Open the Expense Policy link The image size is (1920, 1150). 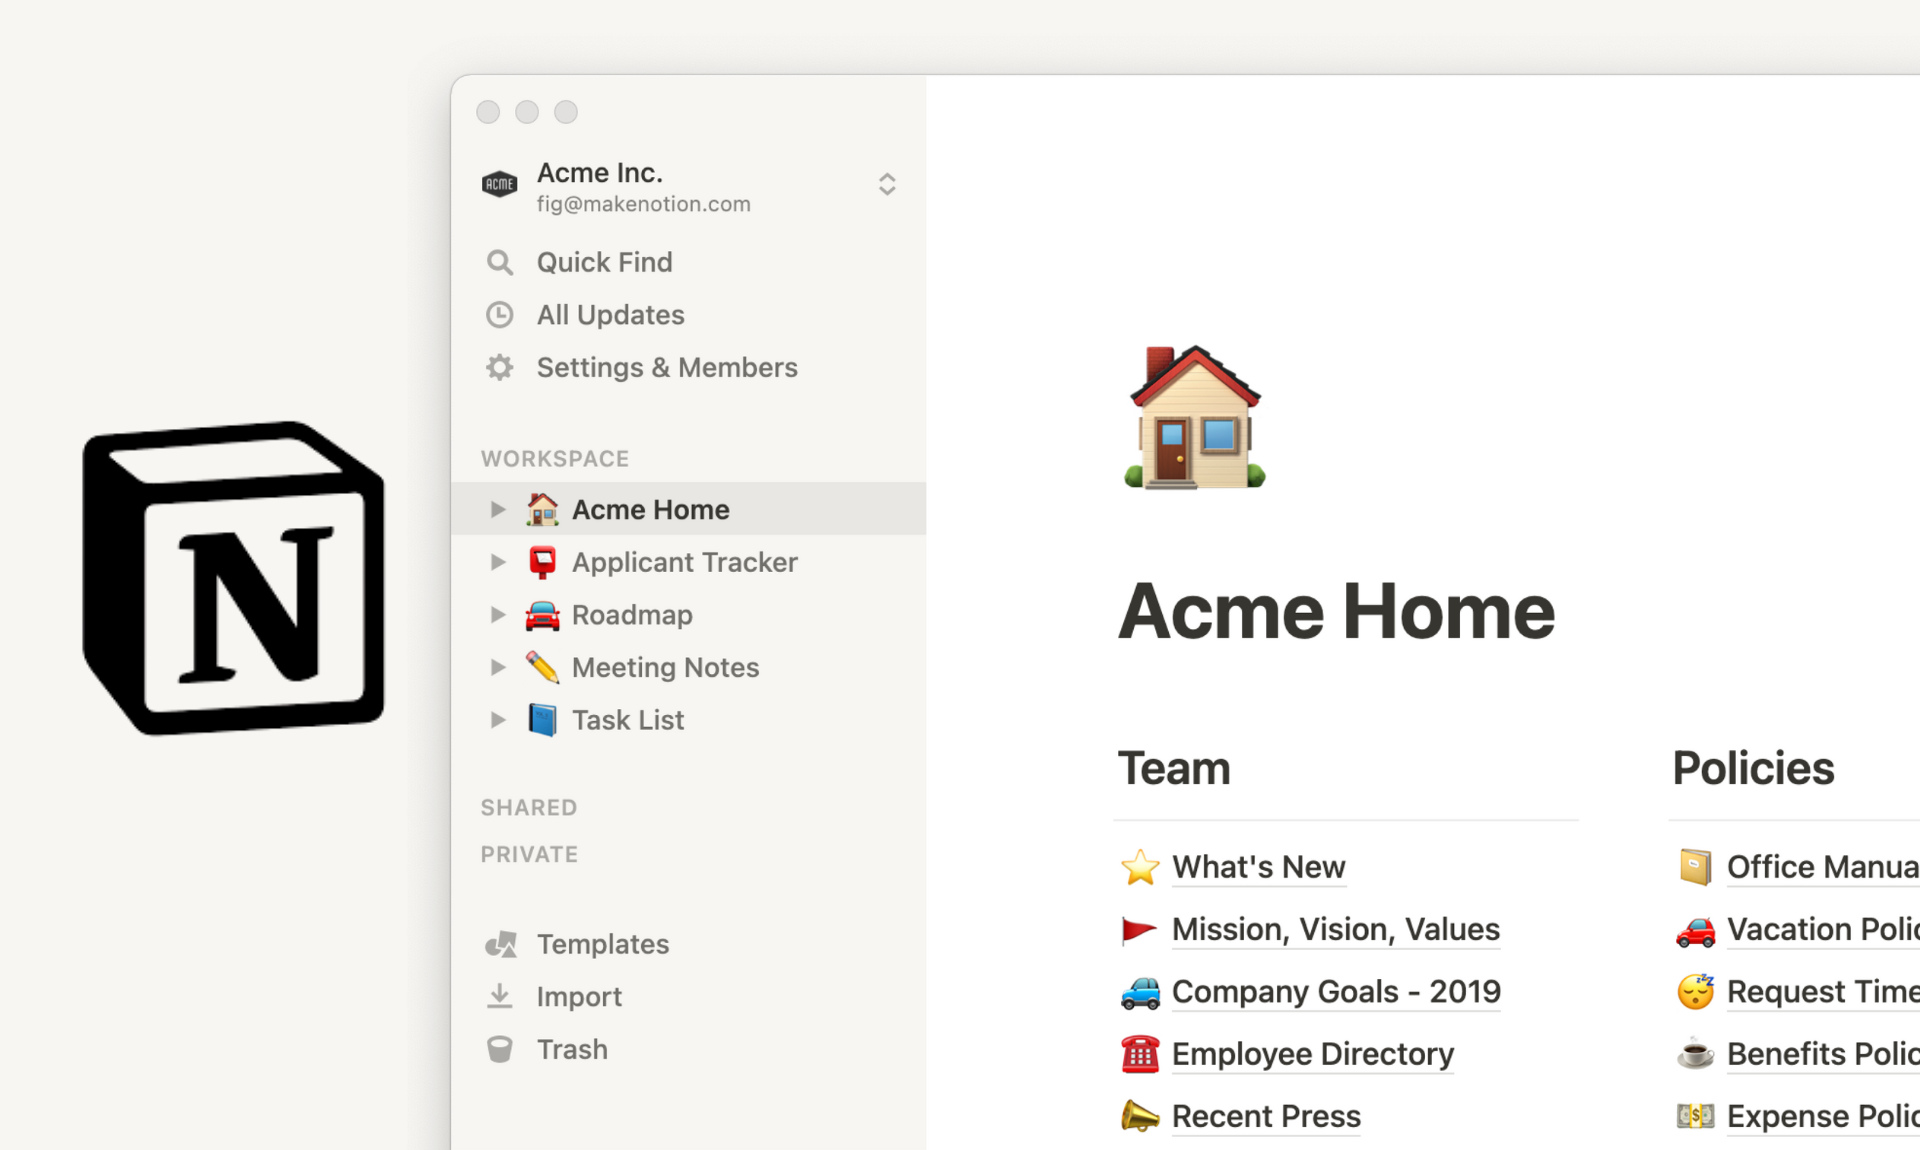pos(1823,1116)
